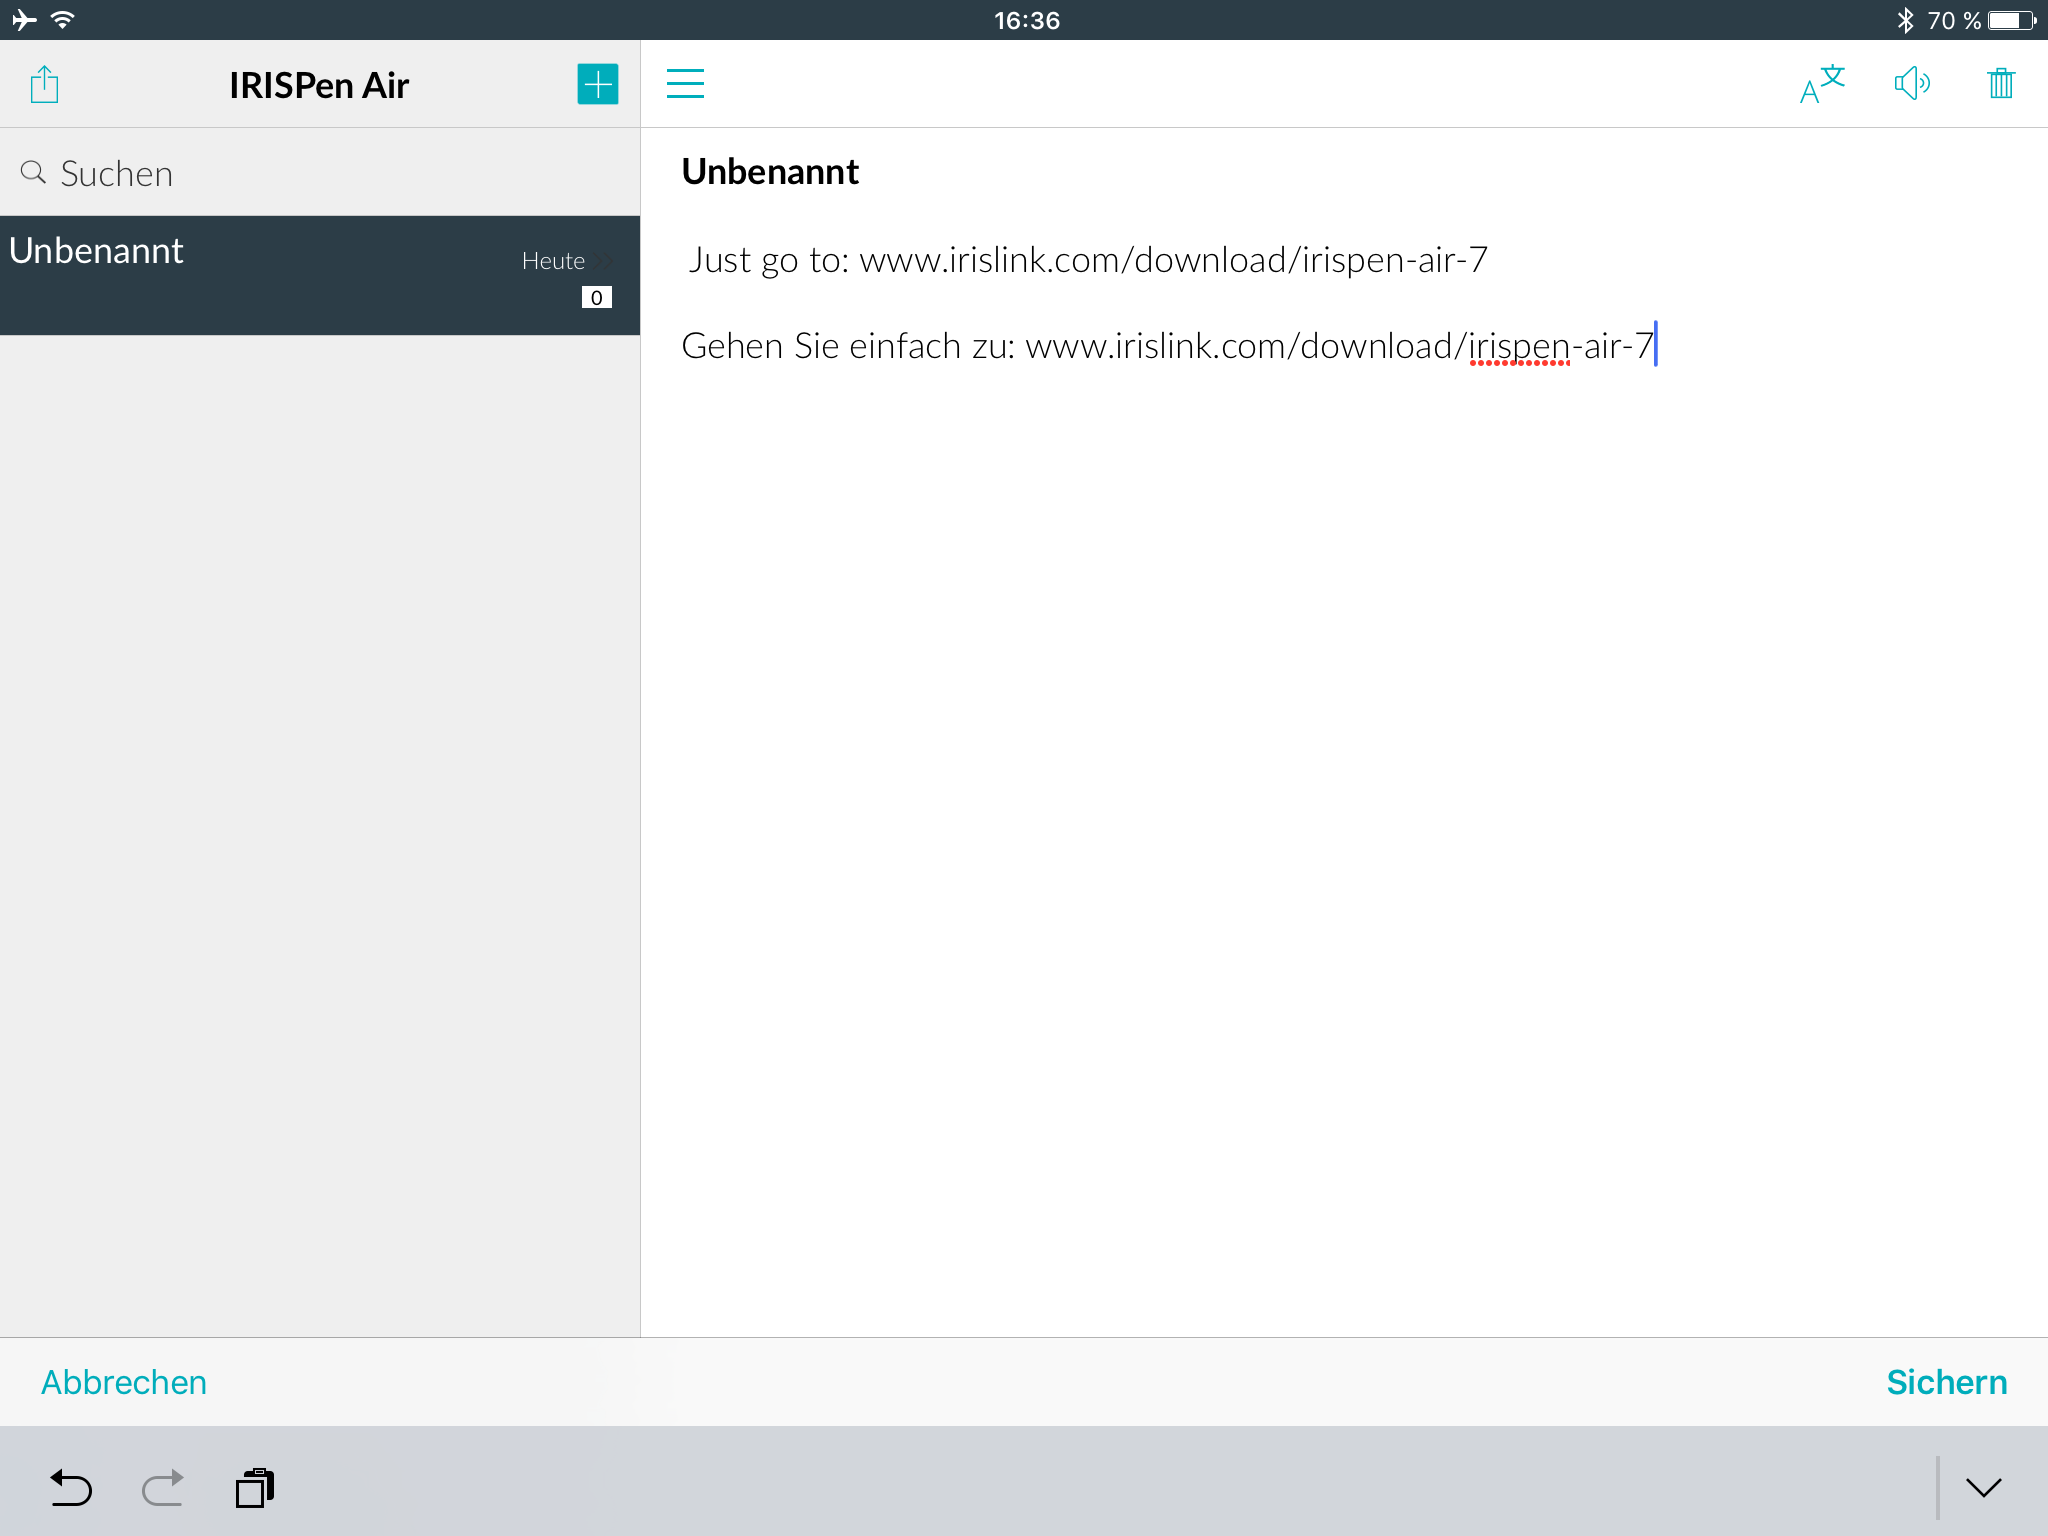Hide the keyboard with down chevron
2048x1536 pixels.
tap(1984, 1488)
